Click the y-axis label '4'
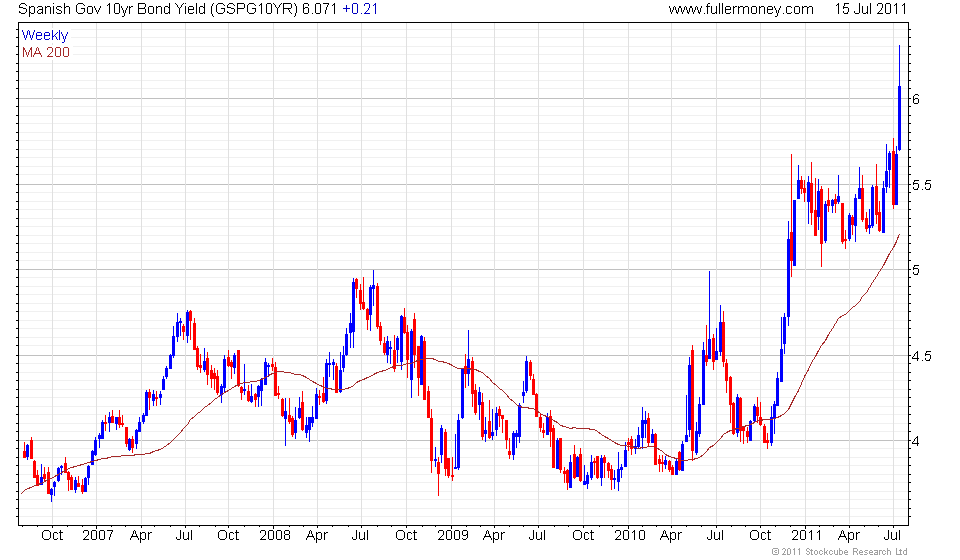This screenshot has width=960, height=560. pyautogui.click(x=916, y=441)
